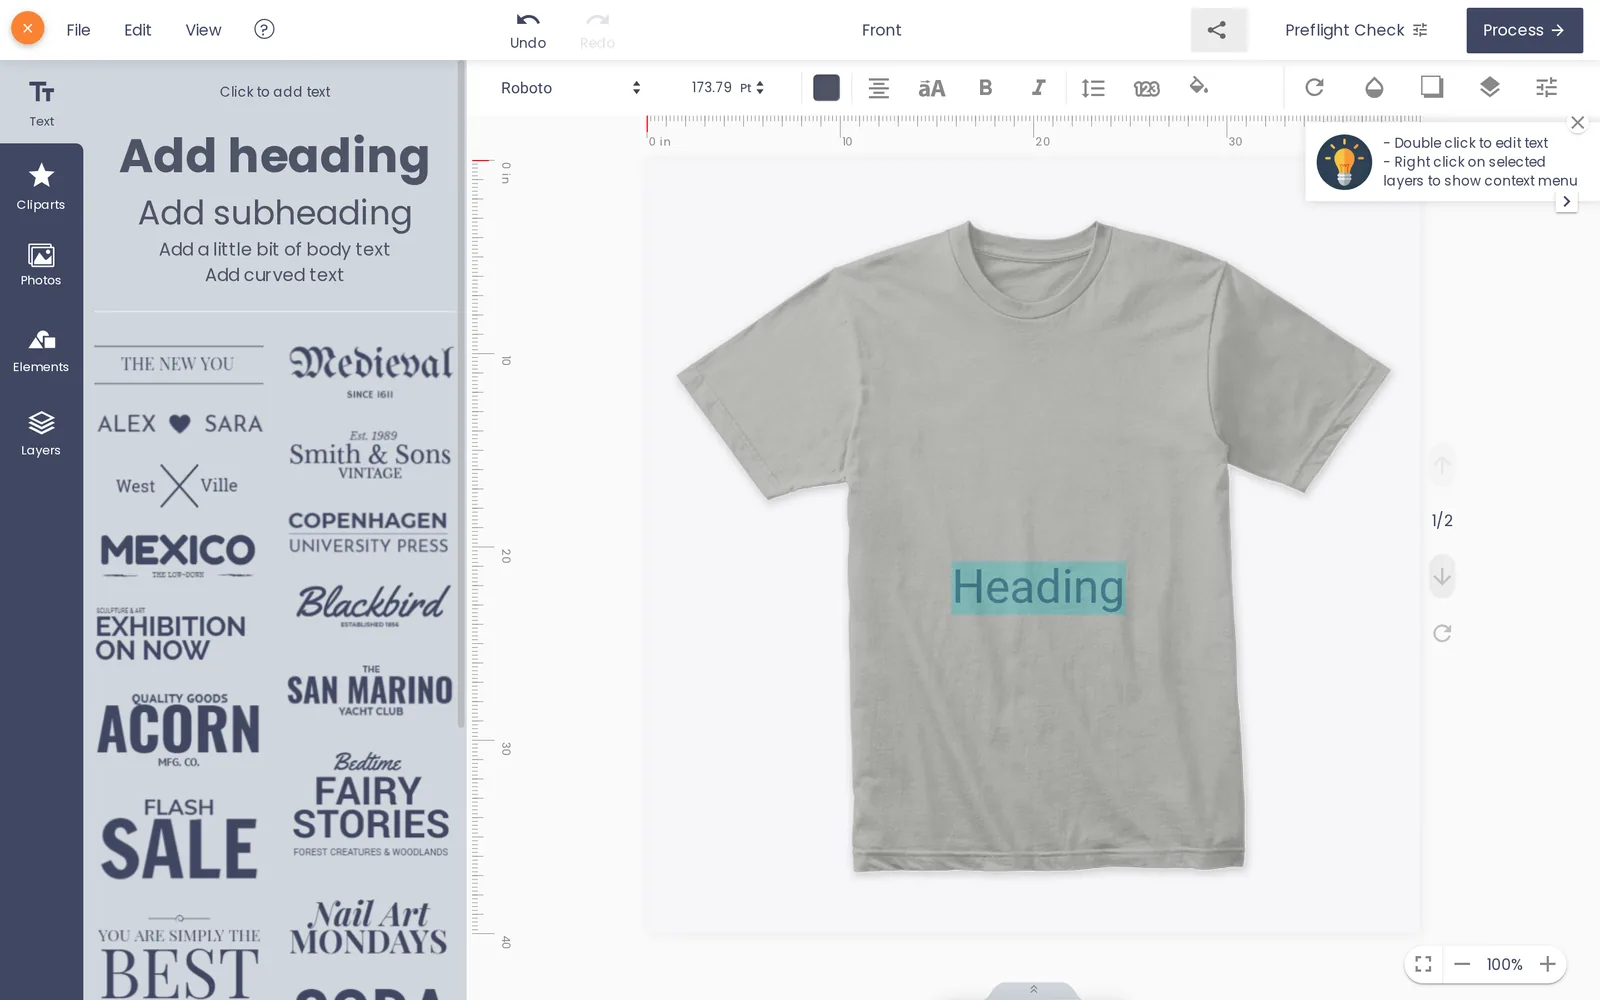Add a subheading text
The width and height of the screenshot is (1600, 1000).
click(x=274, y=213)
